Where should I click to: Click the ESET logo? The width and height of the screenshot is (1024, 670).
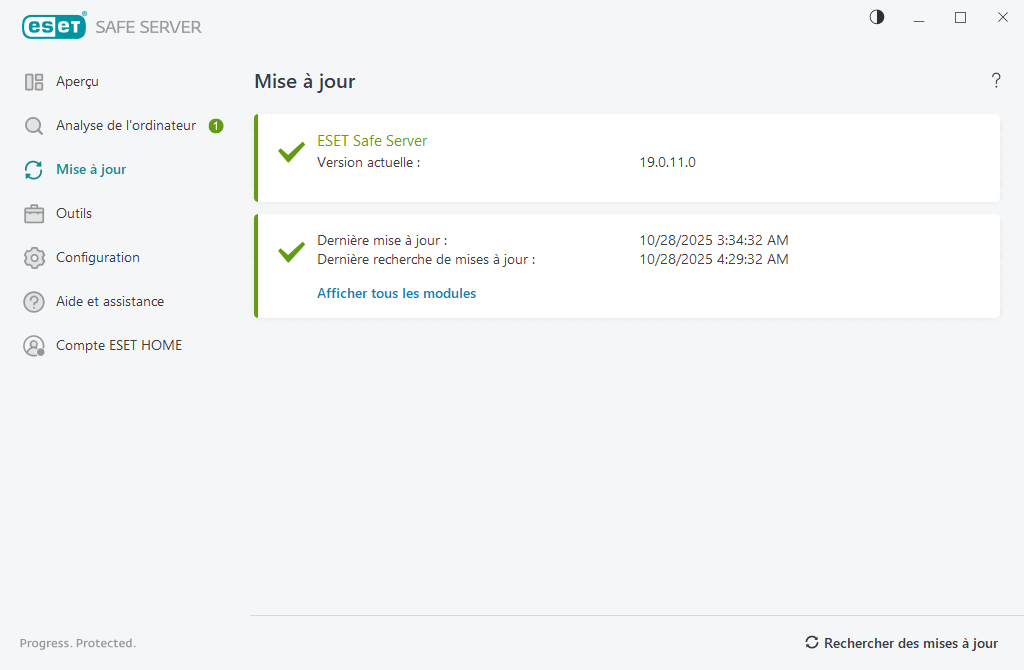53,27
